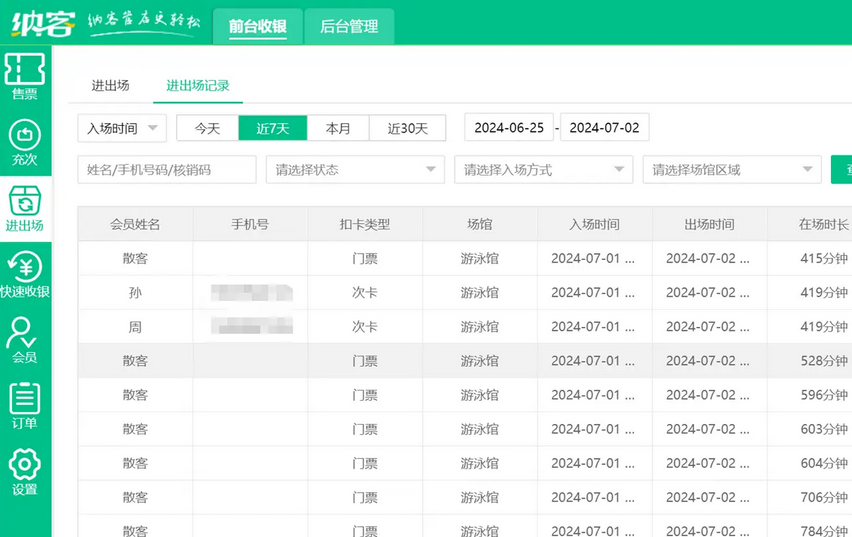Expand the 请选择状态 dropdown
Image resolution: width=852 pixels, height=537 pixels.
pos(355,170)
